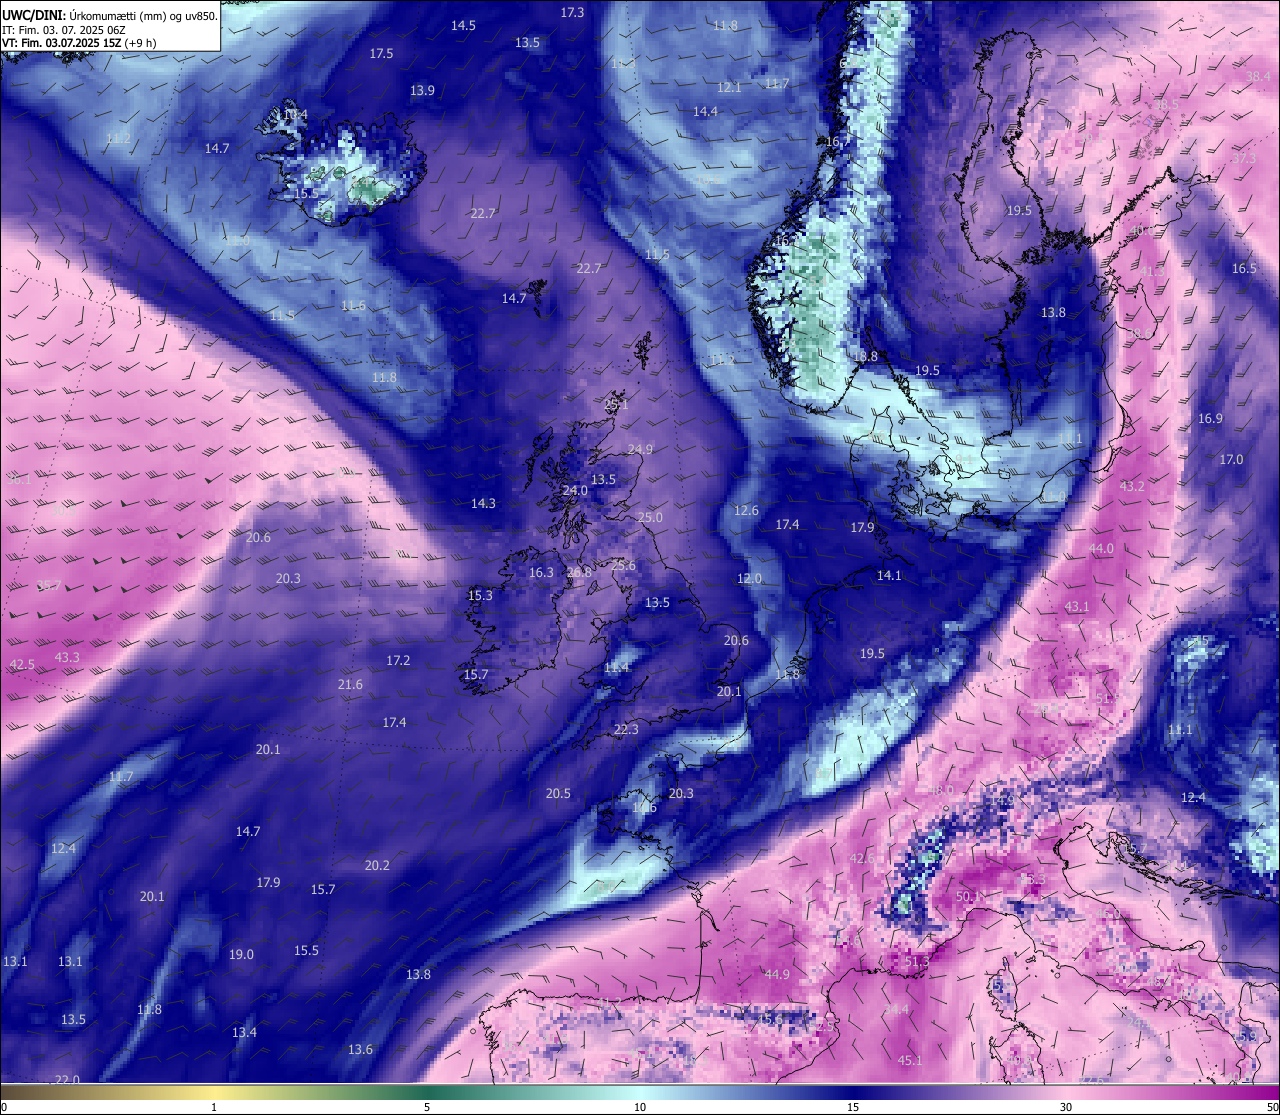
Task: Click the map value 16.3 over Ireland
Action: (x=541, y=572)
